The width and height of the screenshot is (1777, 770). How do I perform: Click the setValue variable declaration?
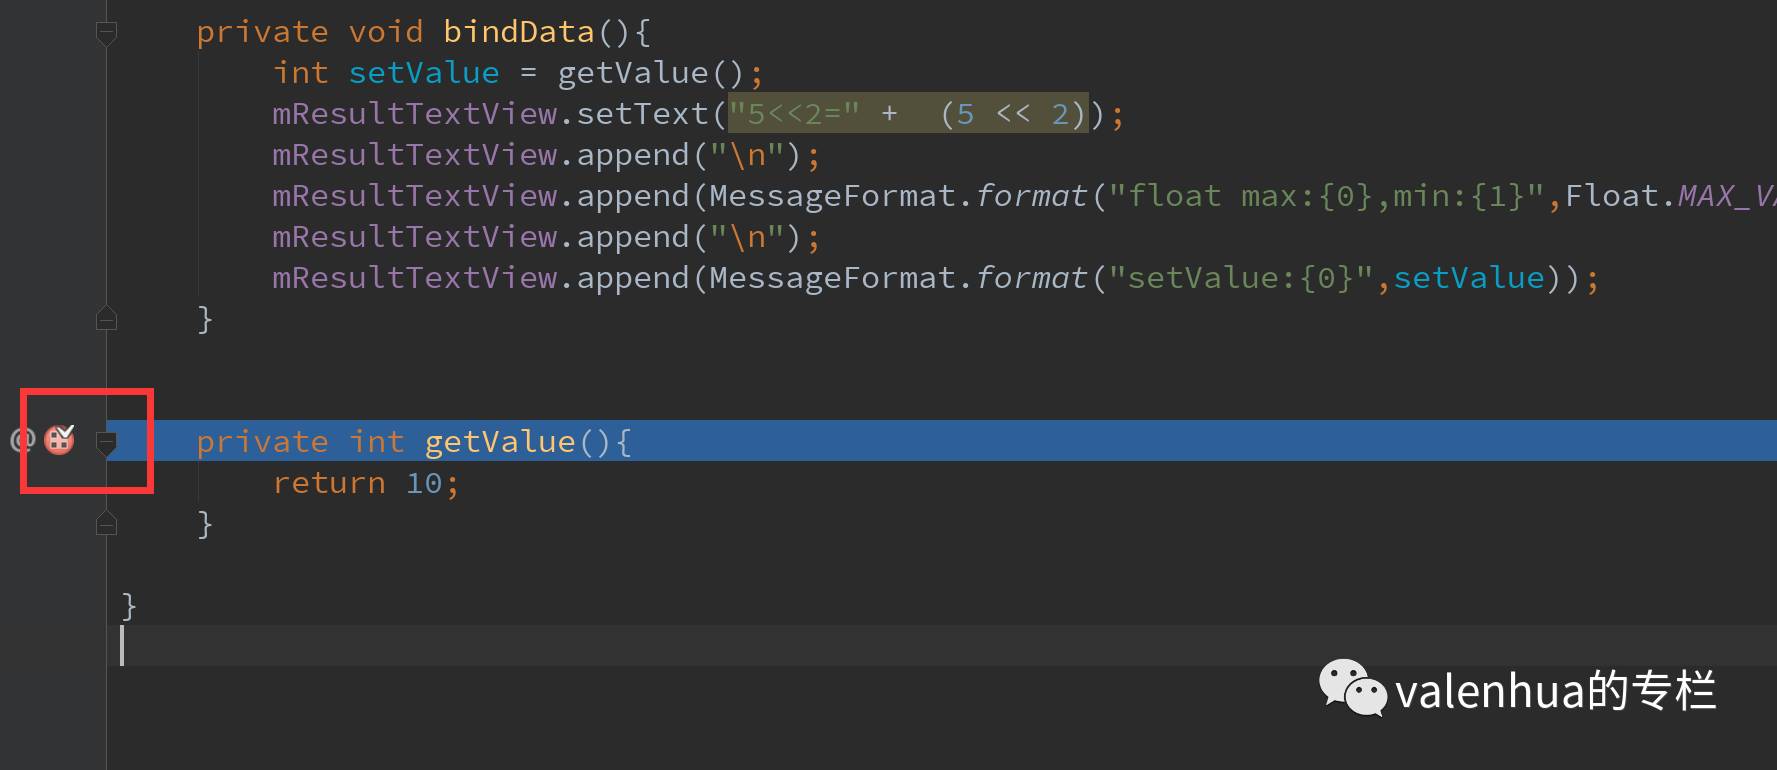point(424,73)
